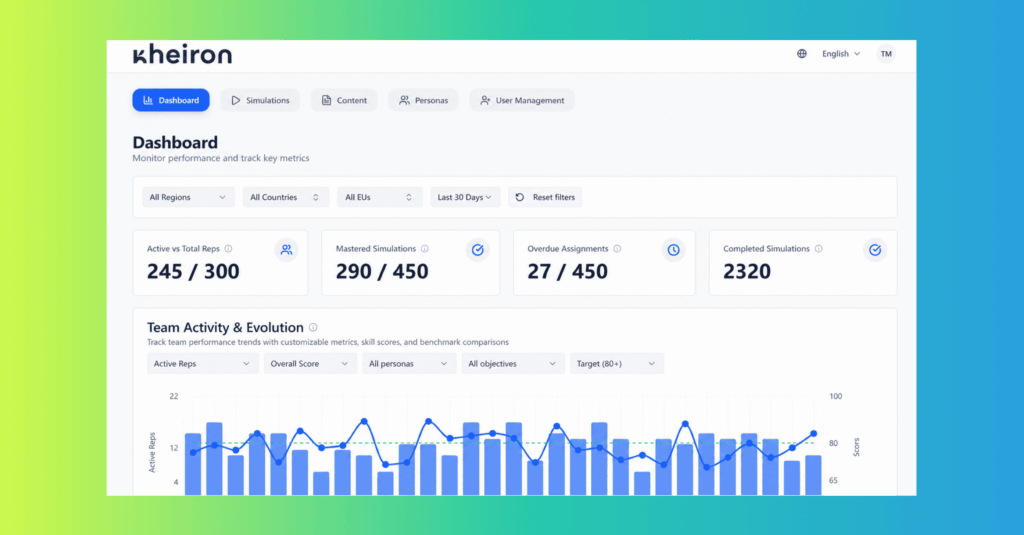Viewport: 1024px width, 535px height.
Task: Switch to the Dashboard tab
Action: (x=171, y=100)
